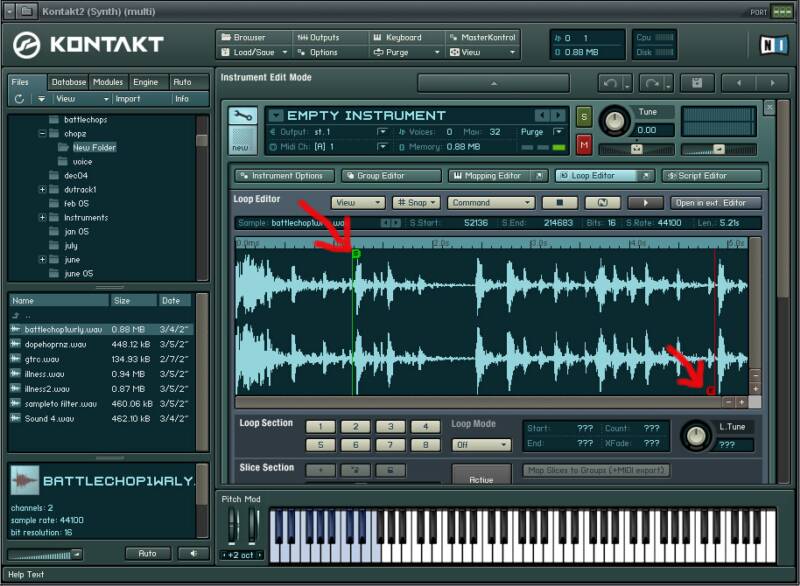Enable loop section 5
Image resolution: width=800 pixels, height=586 pixels.
[320, 445]
